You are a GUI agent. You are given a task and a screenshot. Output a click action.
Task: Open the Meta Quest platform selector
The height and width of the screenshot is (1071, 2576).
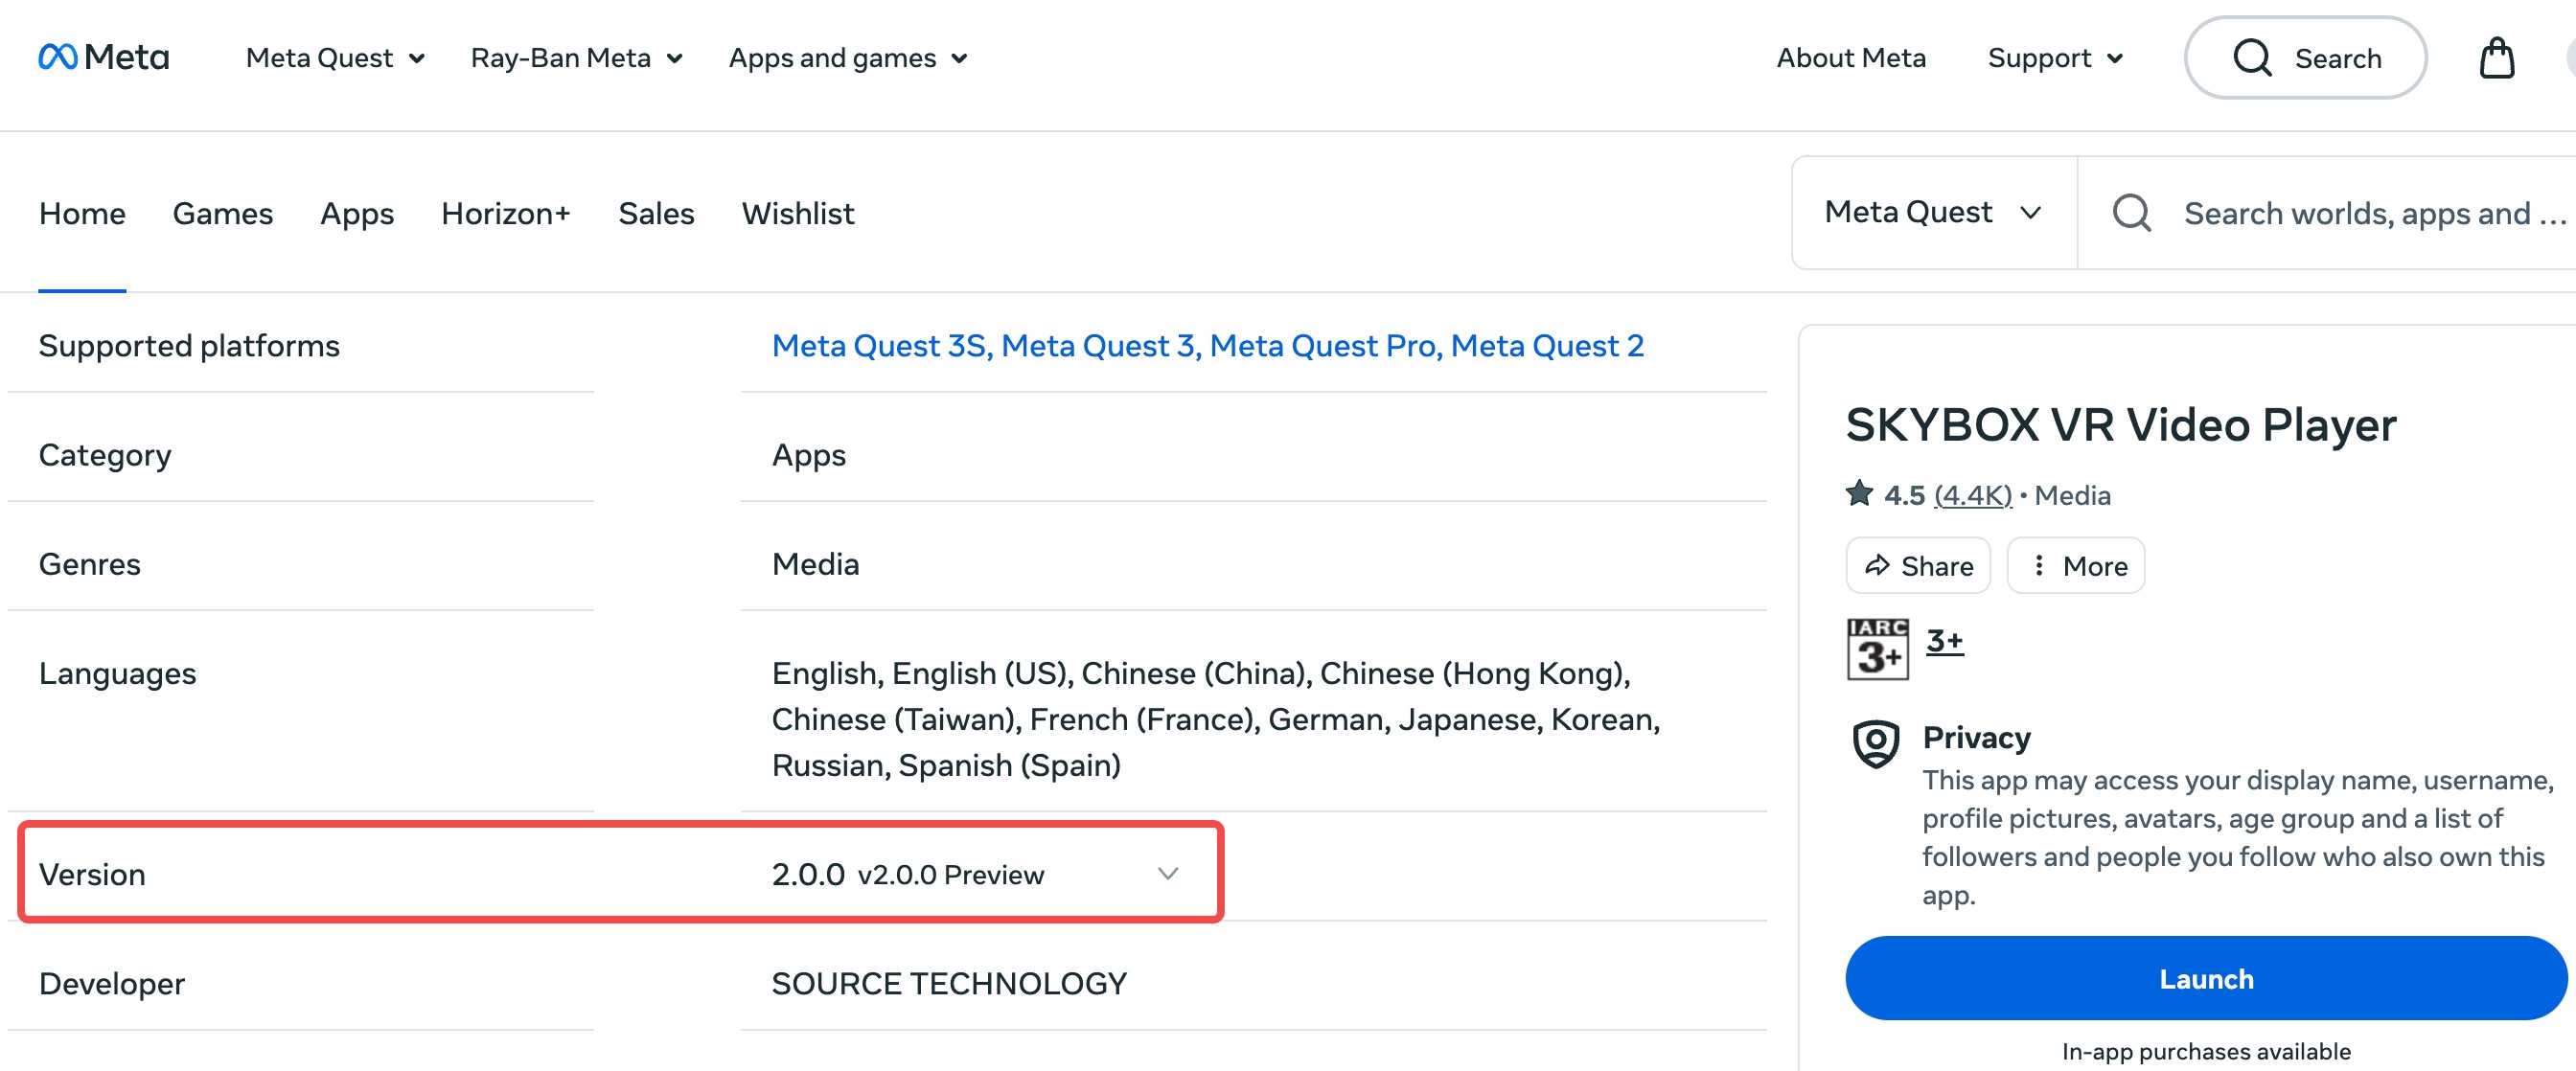pyautogui.click(x=1932, y=212)
